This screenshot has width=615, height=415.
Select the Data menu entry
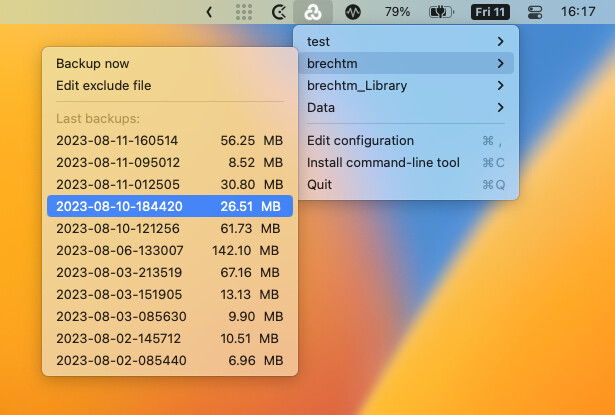(x=406, y=107)
